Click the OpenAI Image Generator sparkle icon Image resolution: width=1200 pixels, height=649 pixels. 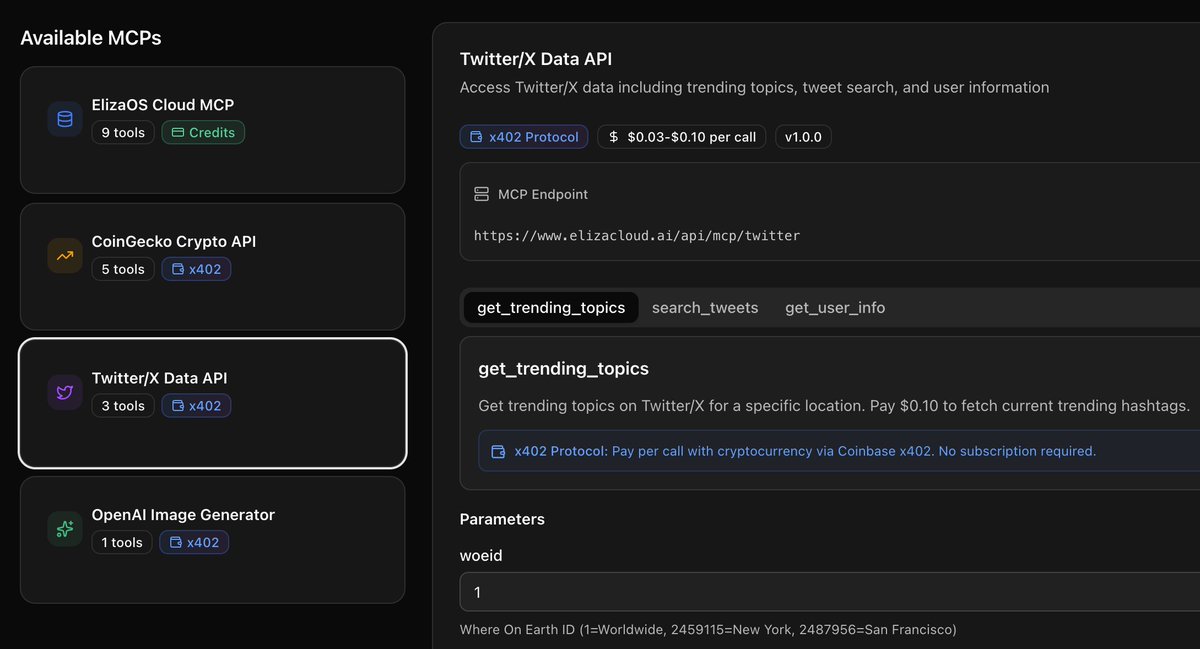coord(64,528)
